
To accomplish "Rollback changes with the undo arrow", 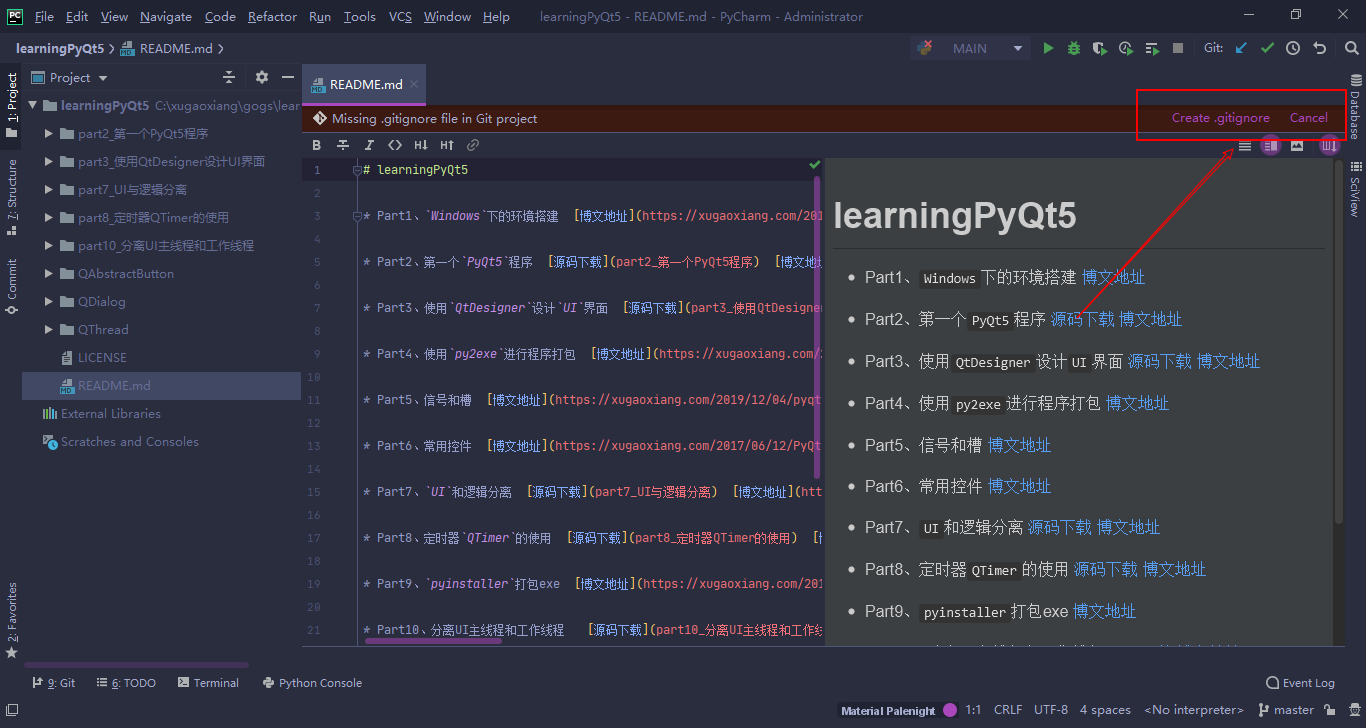I will tap(1319, 48).
